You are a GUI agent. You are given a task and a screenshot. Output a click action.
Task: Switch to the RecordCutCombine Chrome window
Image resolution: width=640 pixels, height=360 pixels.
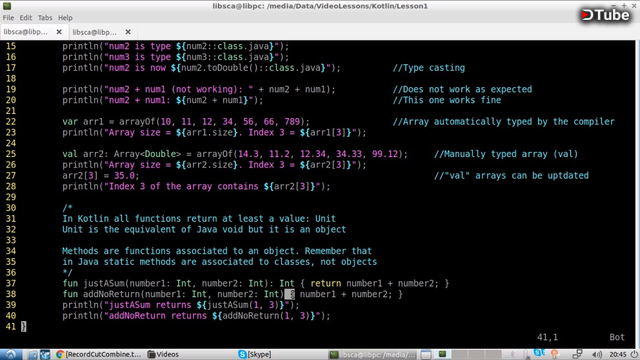tap(99, 354)
